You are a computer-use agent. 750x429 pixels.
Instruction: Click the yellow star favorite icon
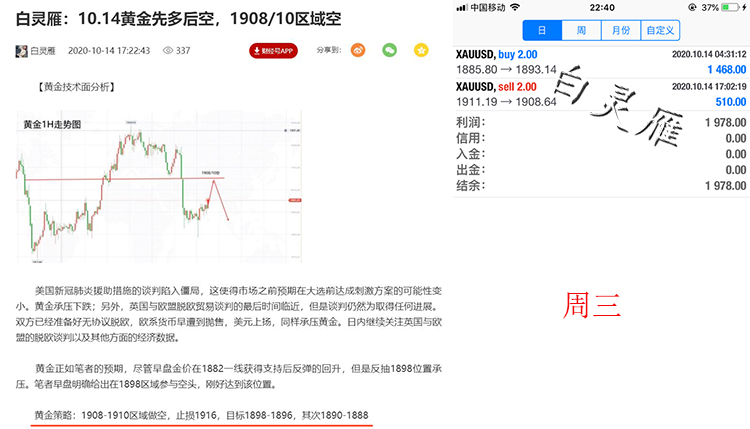coord(422,49)
